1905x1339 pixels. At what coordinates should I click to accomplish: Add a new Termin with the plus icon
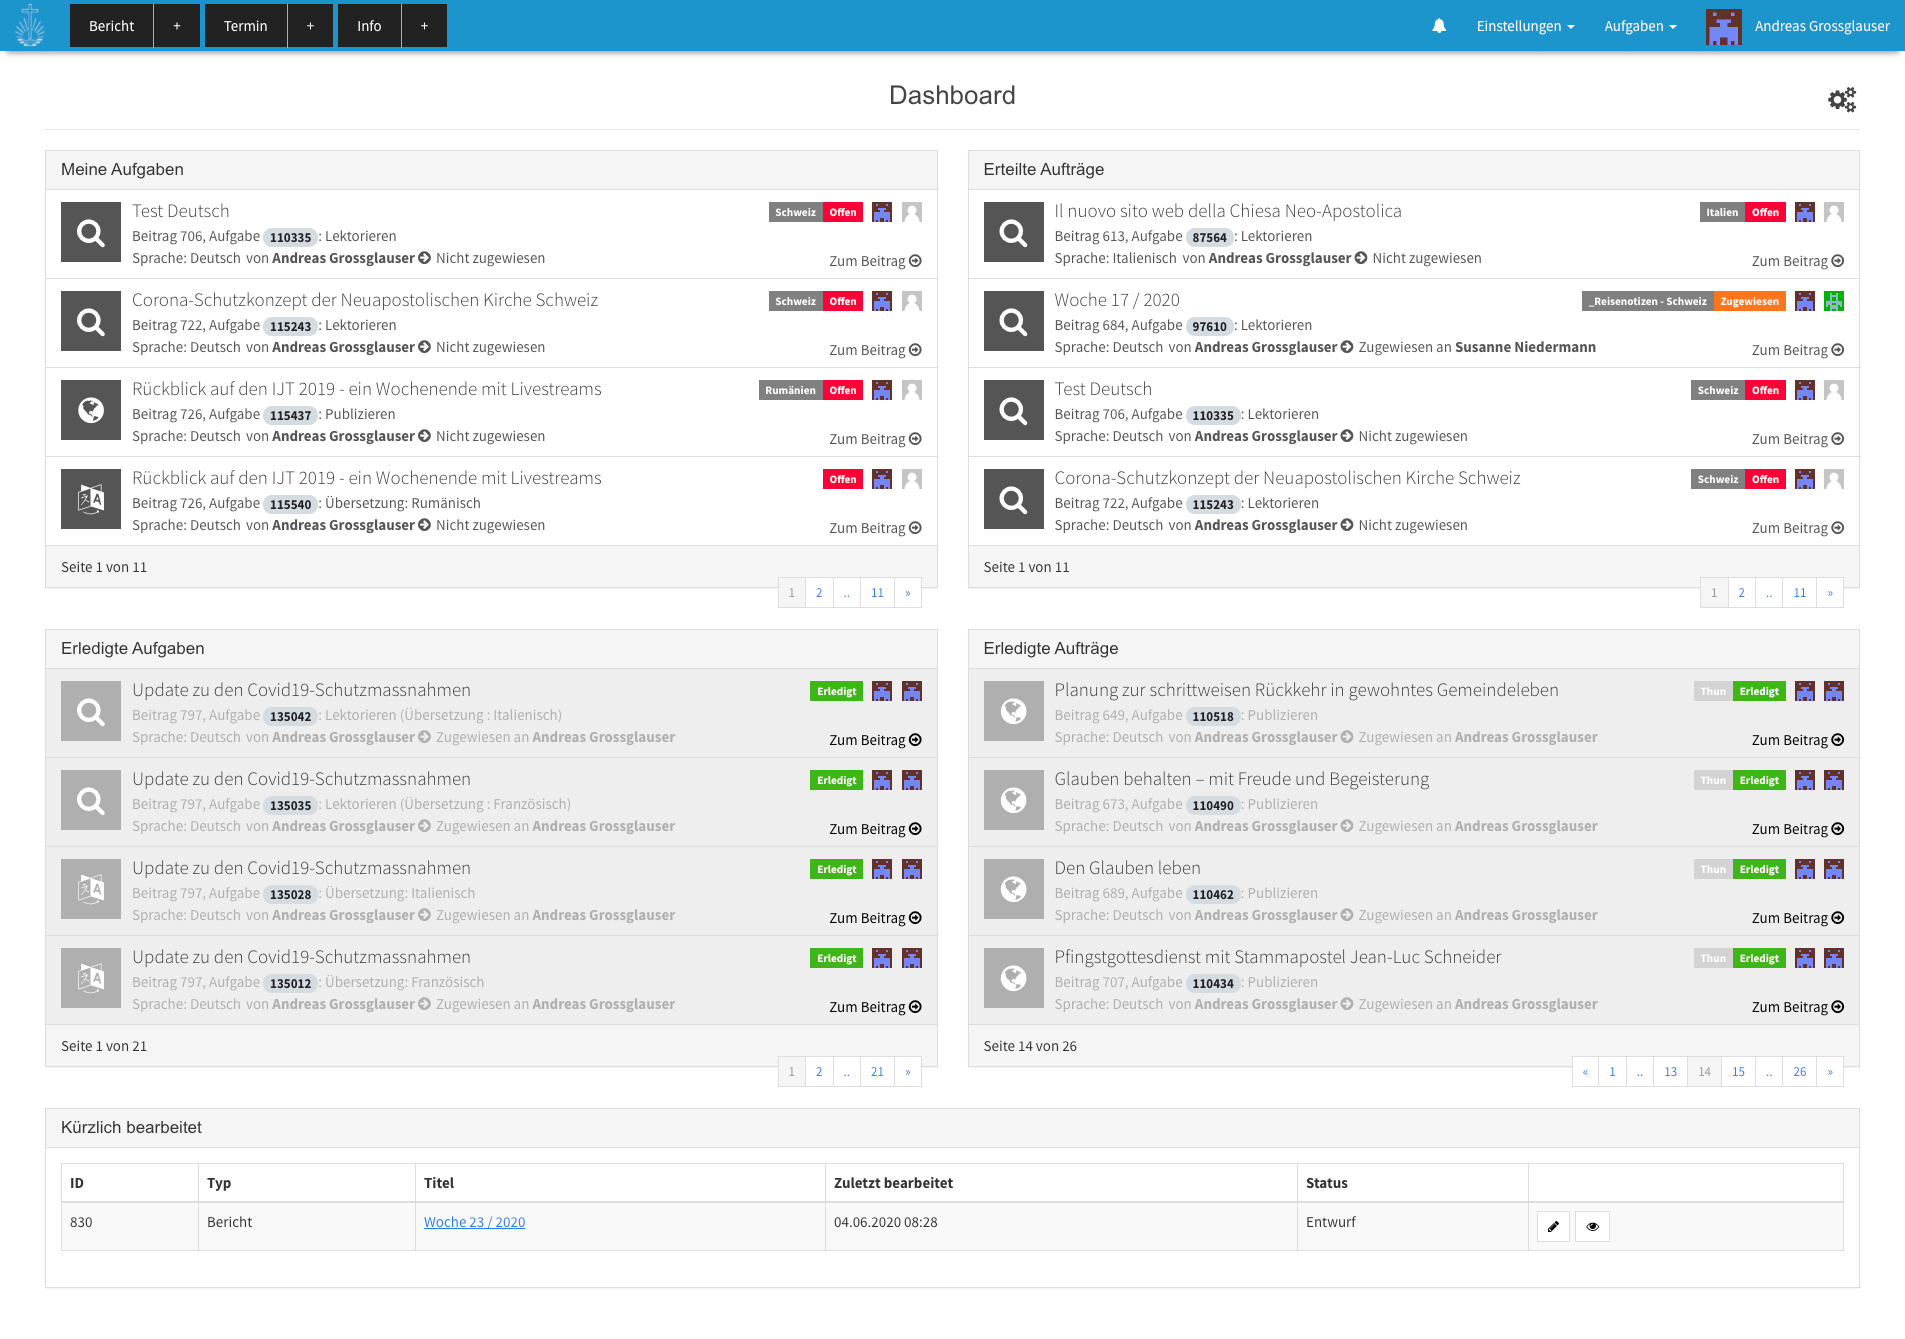(310, 25)
